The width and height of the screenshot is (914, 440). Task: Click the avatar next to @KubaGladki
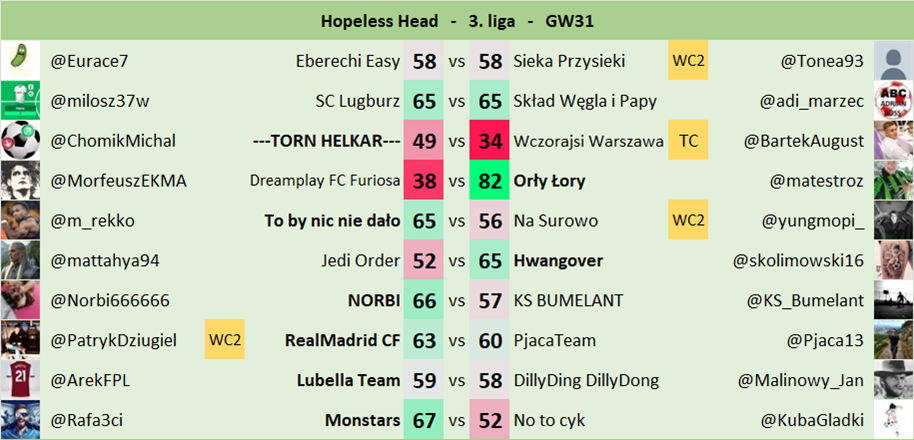[x=893, y=420]
